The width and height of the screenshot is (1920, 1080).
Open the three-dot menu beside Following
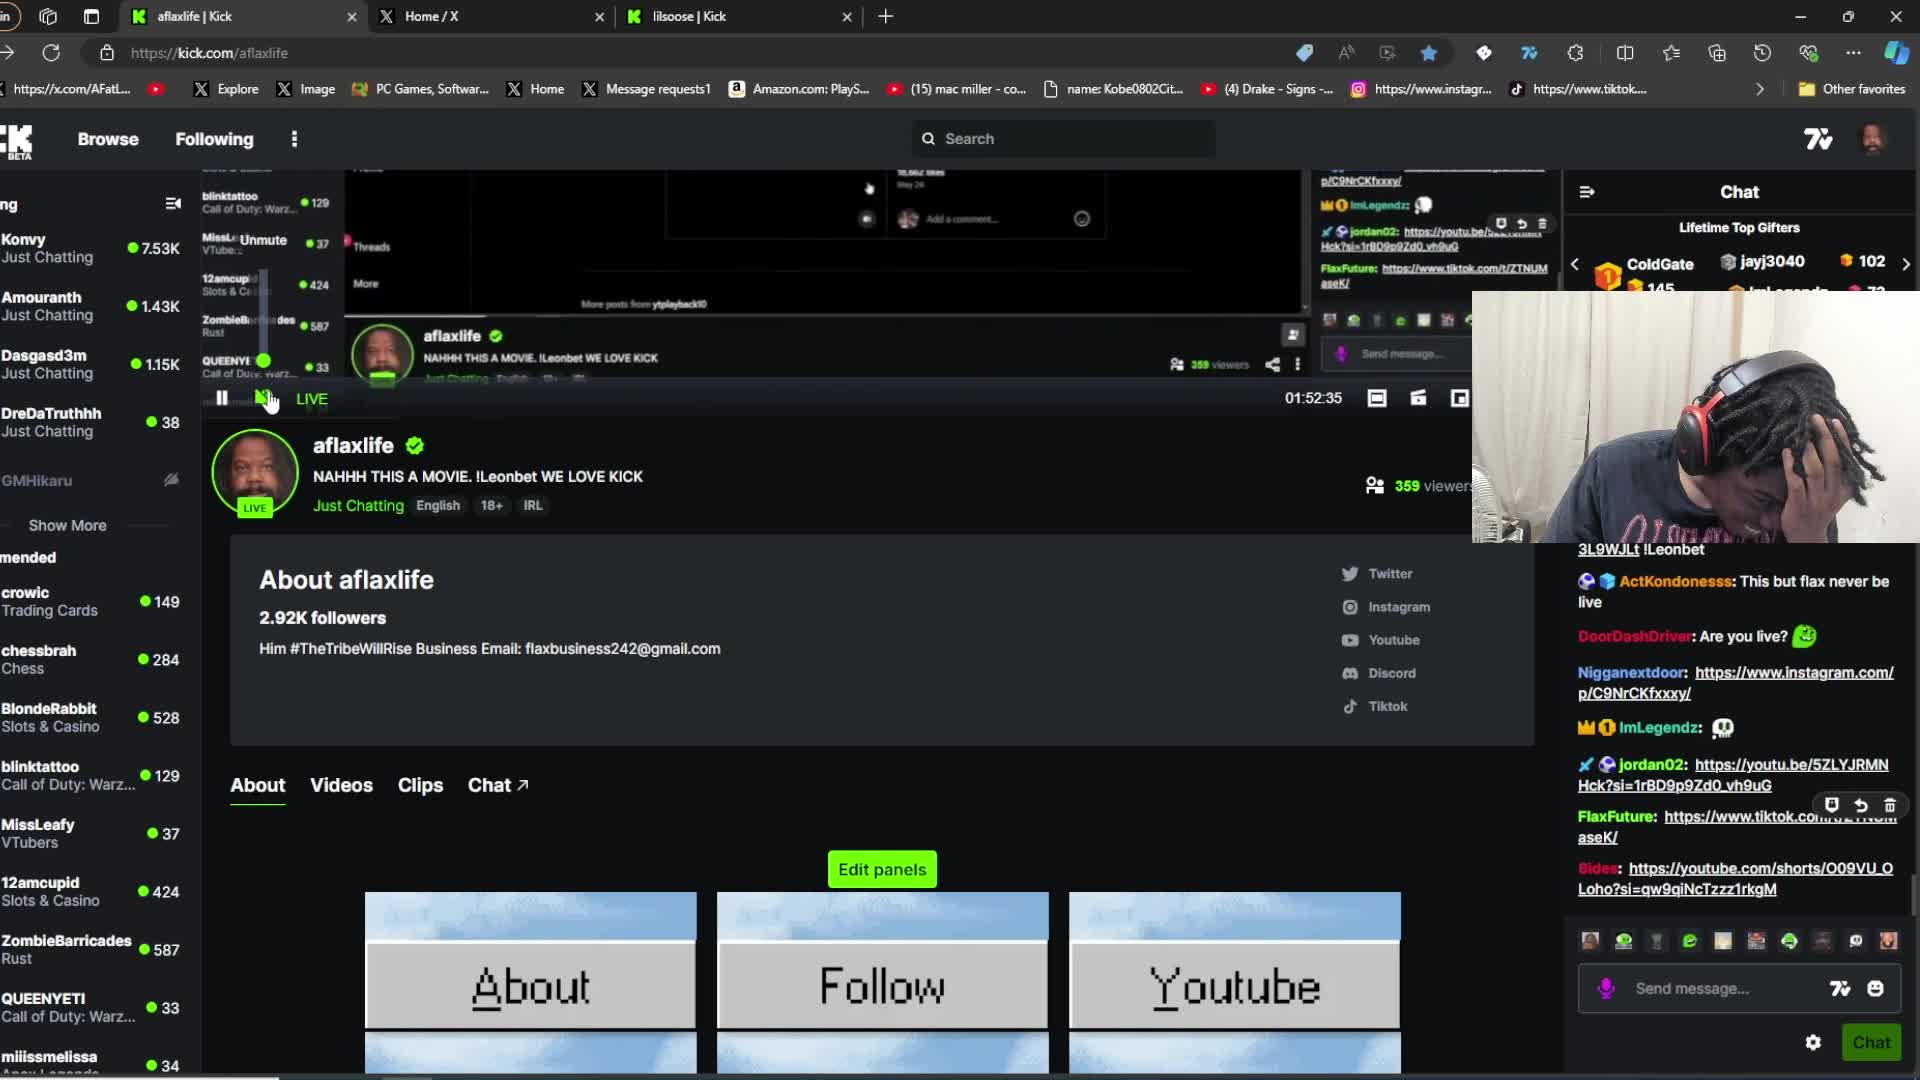coord(294,139)
